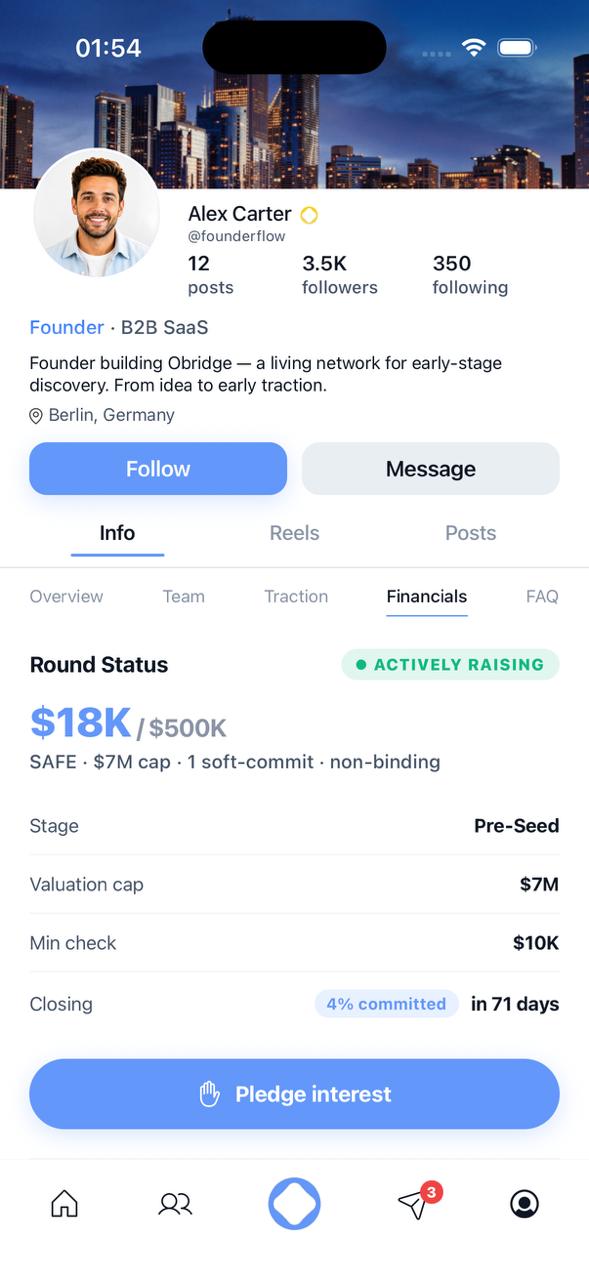Open the FAQ sub-tab

[542, 596]
